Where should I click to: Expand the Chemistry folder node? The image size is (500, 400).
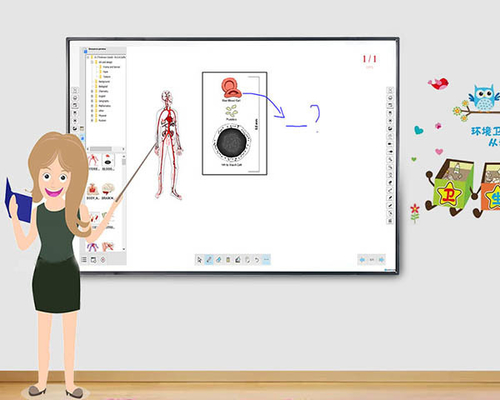[x=92, y=91]
